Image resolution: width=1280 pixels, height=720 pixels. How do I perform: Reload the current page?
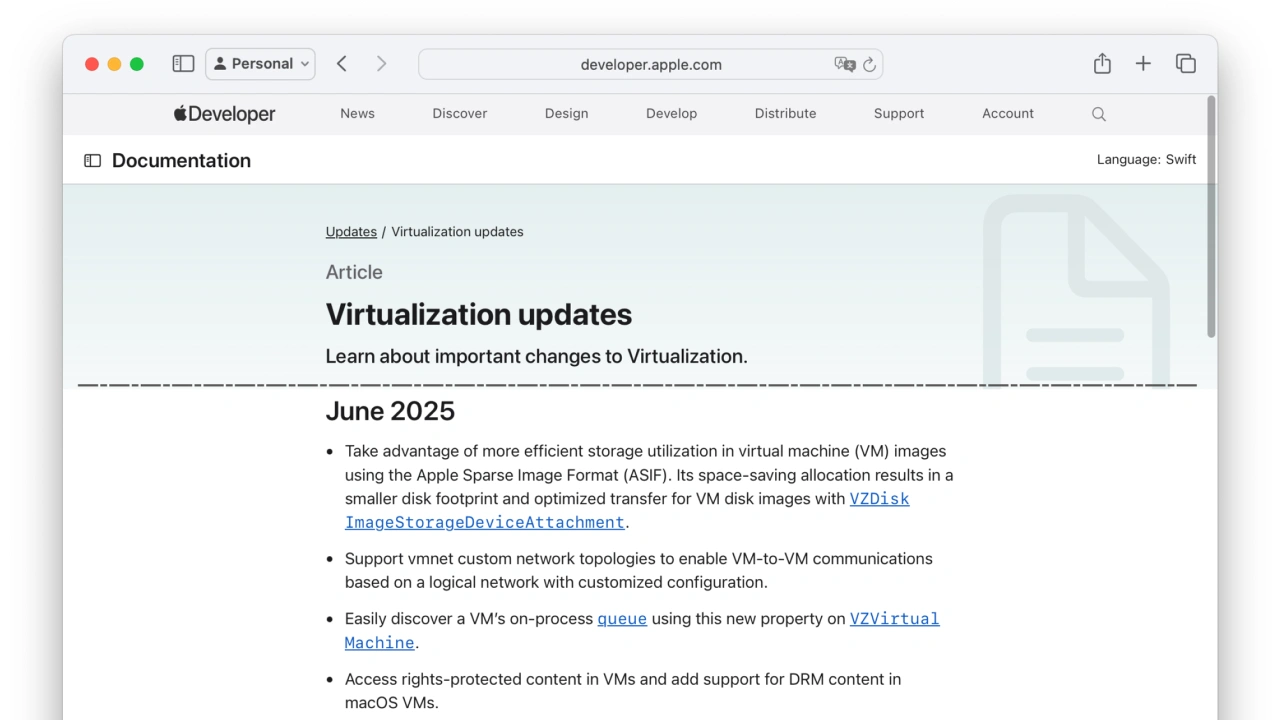[870, 64]
